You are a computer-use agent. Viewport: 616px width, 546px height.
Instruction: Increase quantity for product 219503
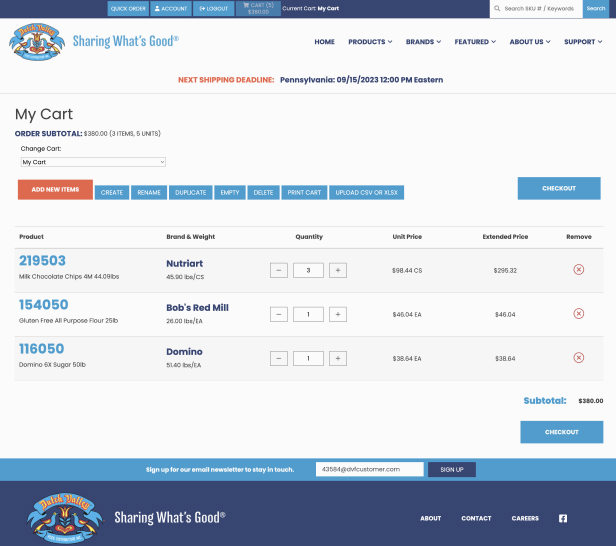338,270
